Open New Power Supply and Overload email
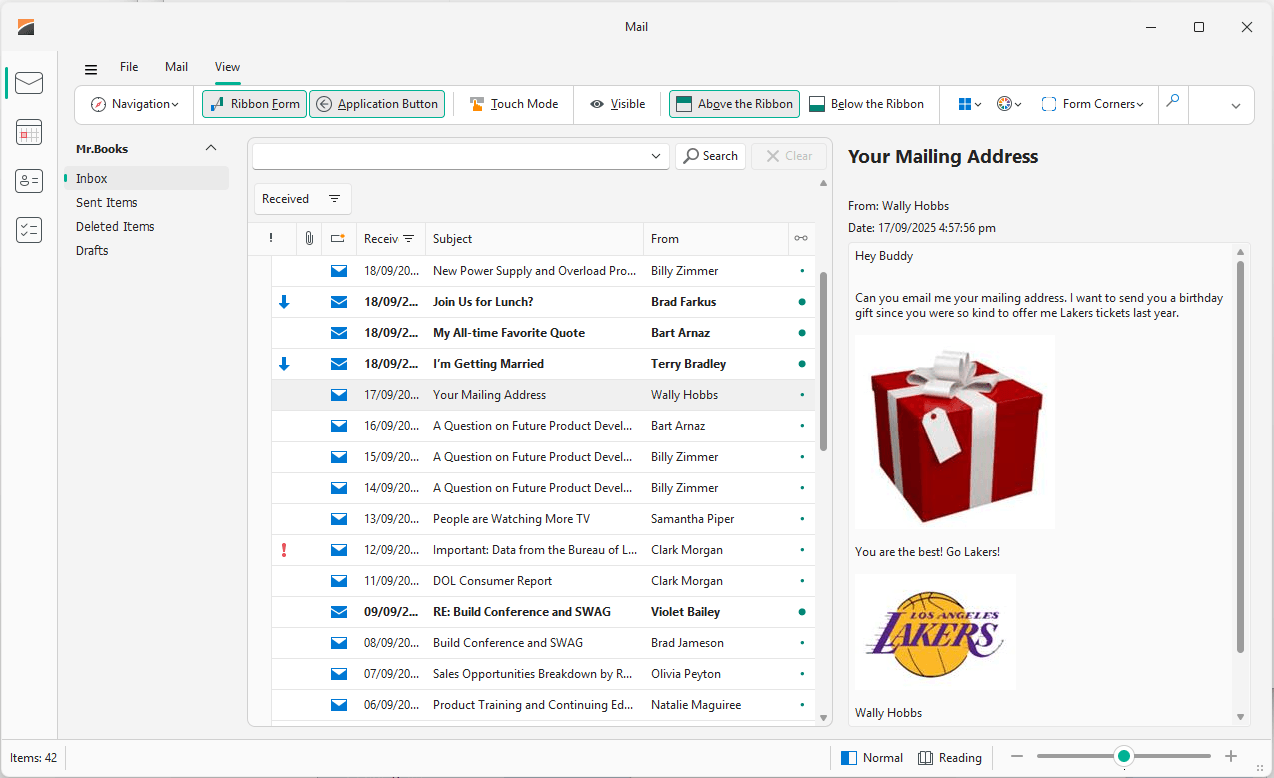This screenshot has height=778, width=1274. point(543,270)
